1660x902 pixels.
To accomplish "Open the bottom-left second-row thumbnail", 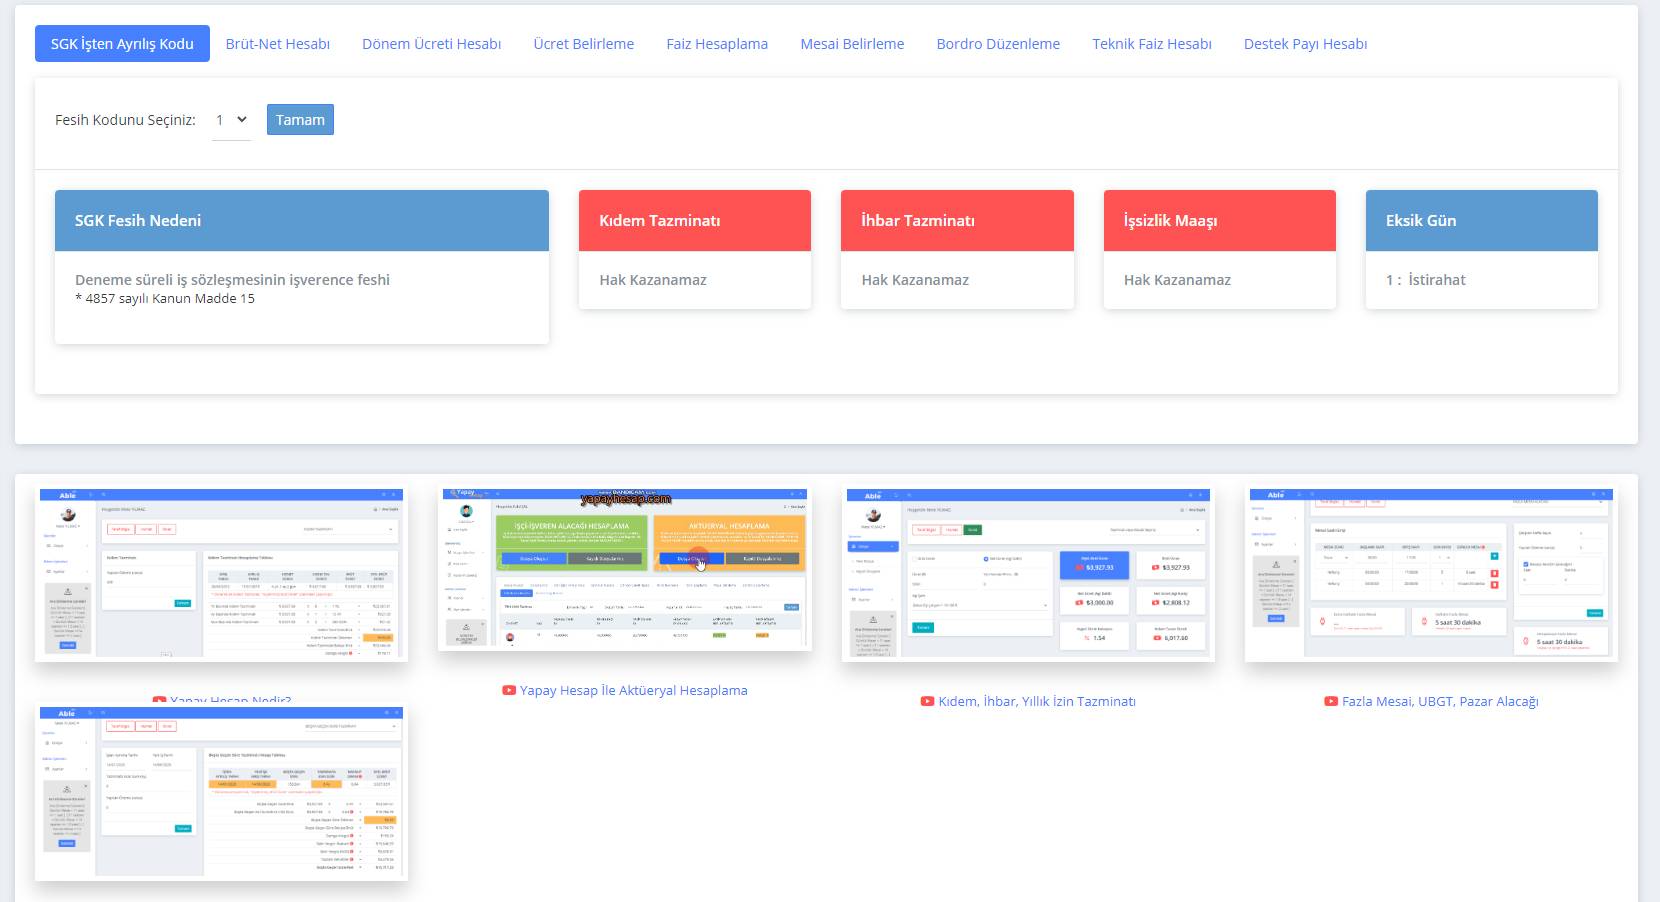I will click(x=221, y=793).
